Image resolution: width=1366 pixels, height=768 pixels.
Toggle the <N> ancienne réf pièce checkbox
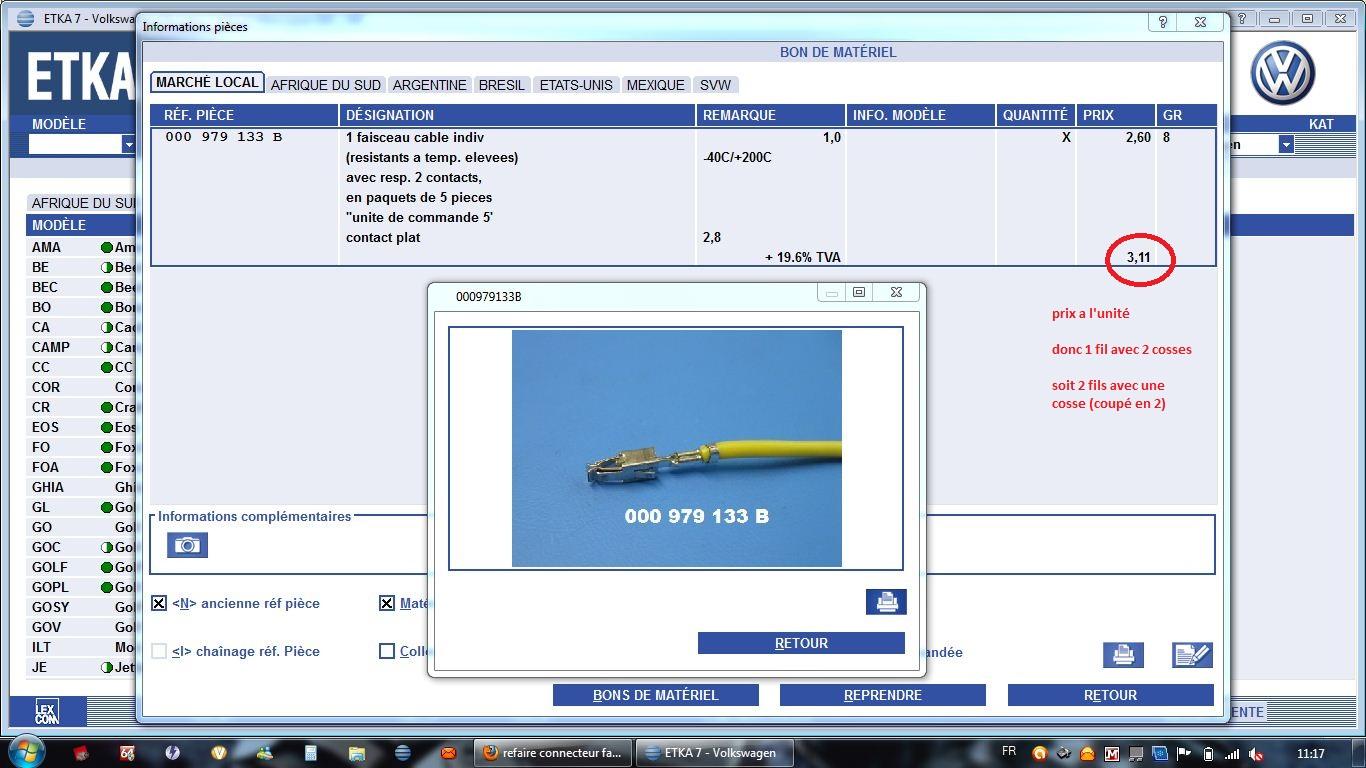(x=159, y=603)
